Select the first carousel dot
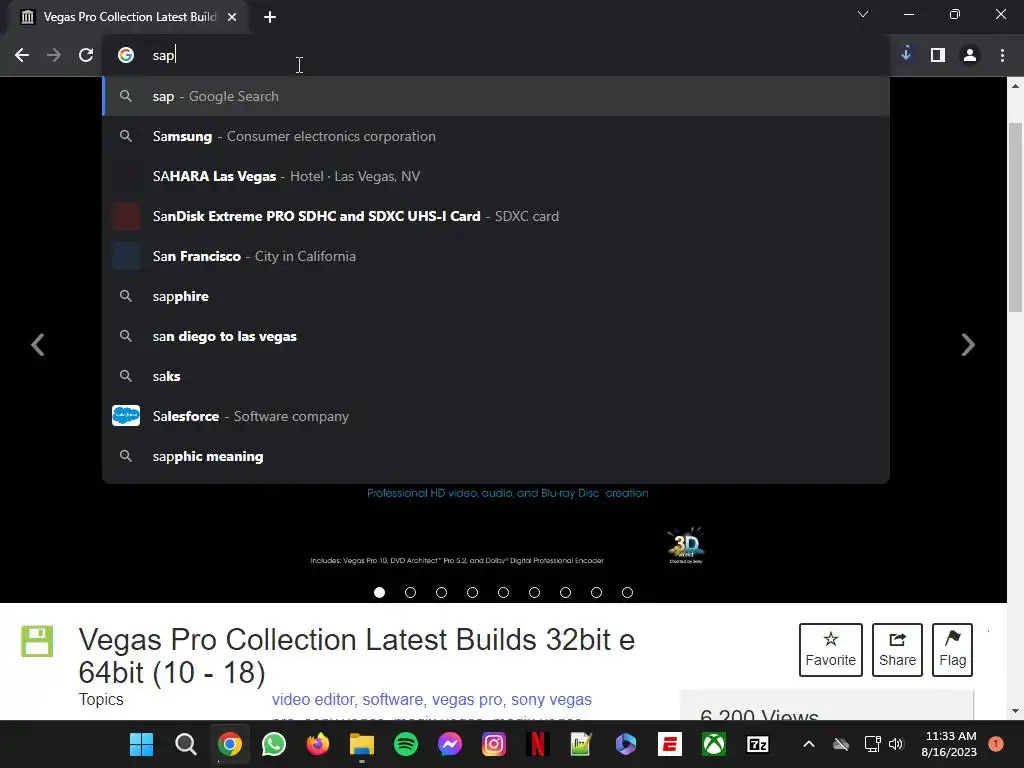Viewport: 1024px width, 768px height. 379,592
